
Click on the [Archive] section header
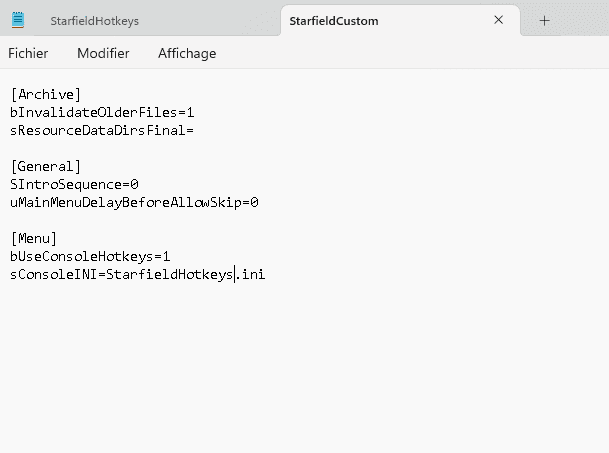coord(45,94)
